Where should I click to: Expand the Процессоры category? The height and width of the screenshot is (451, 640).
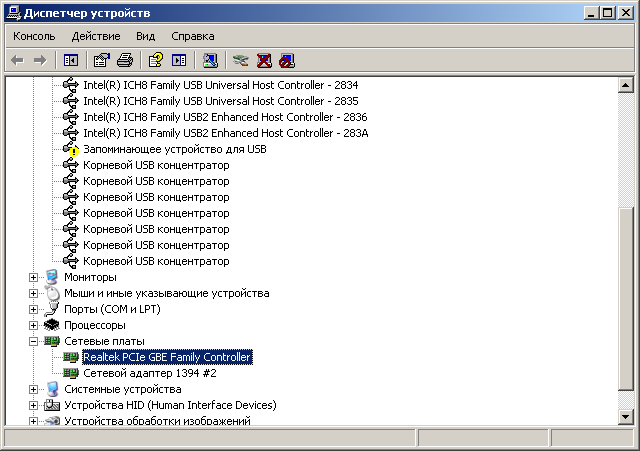33,326
